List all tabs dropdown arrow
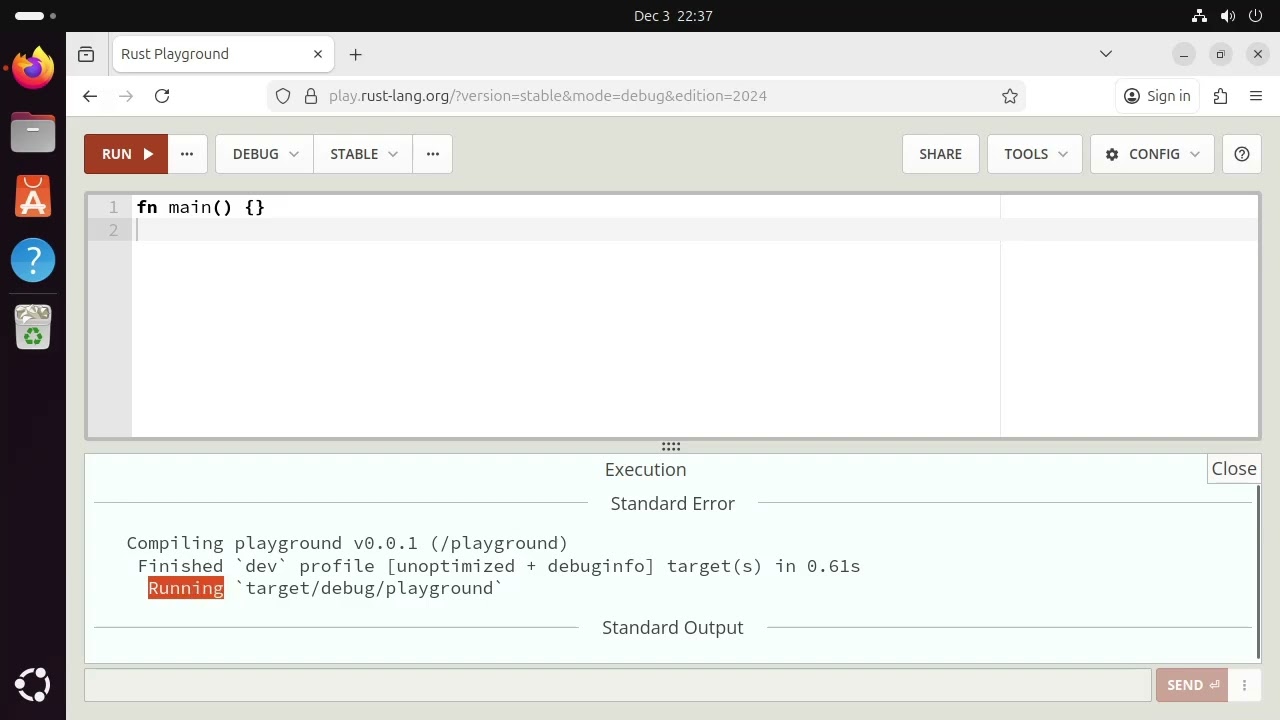This screenshot has height=720, width=1280. 1106,54
